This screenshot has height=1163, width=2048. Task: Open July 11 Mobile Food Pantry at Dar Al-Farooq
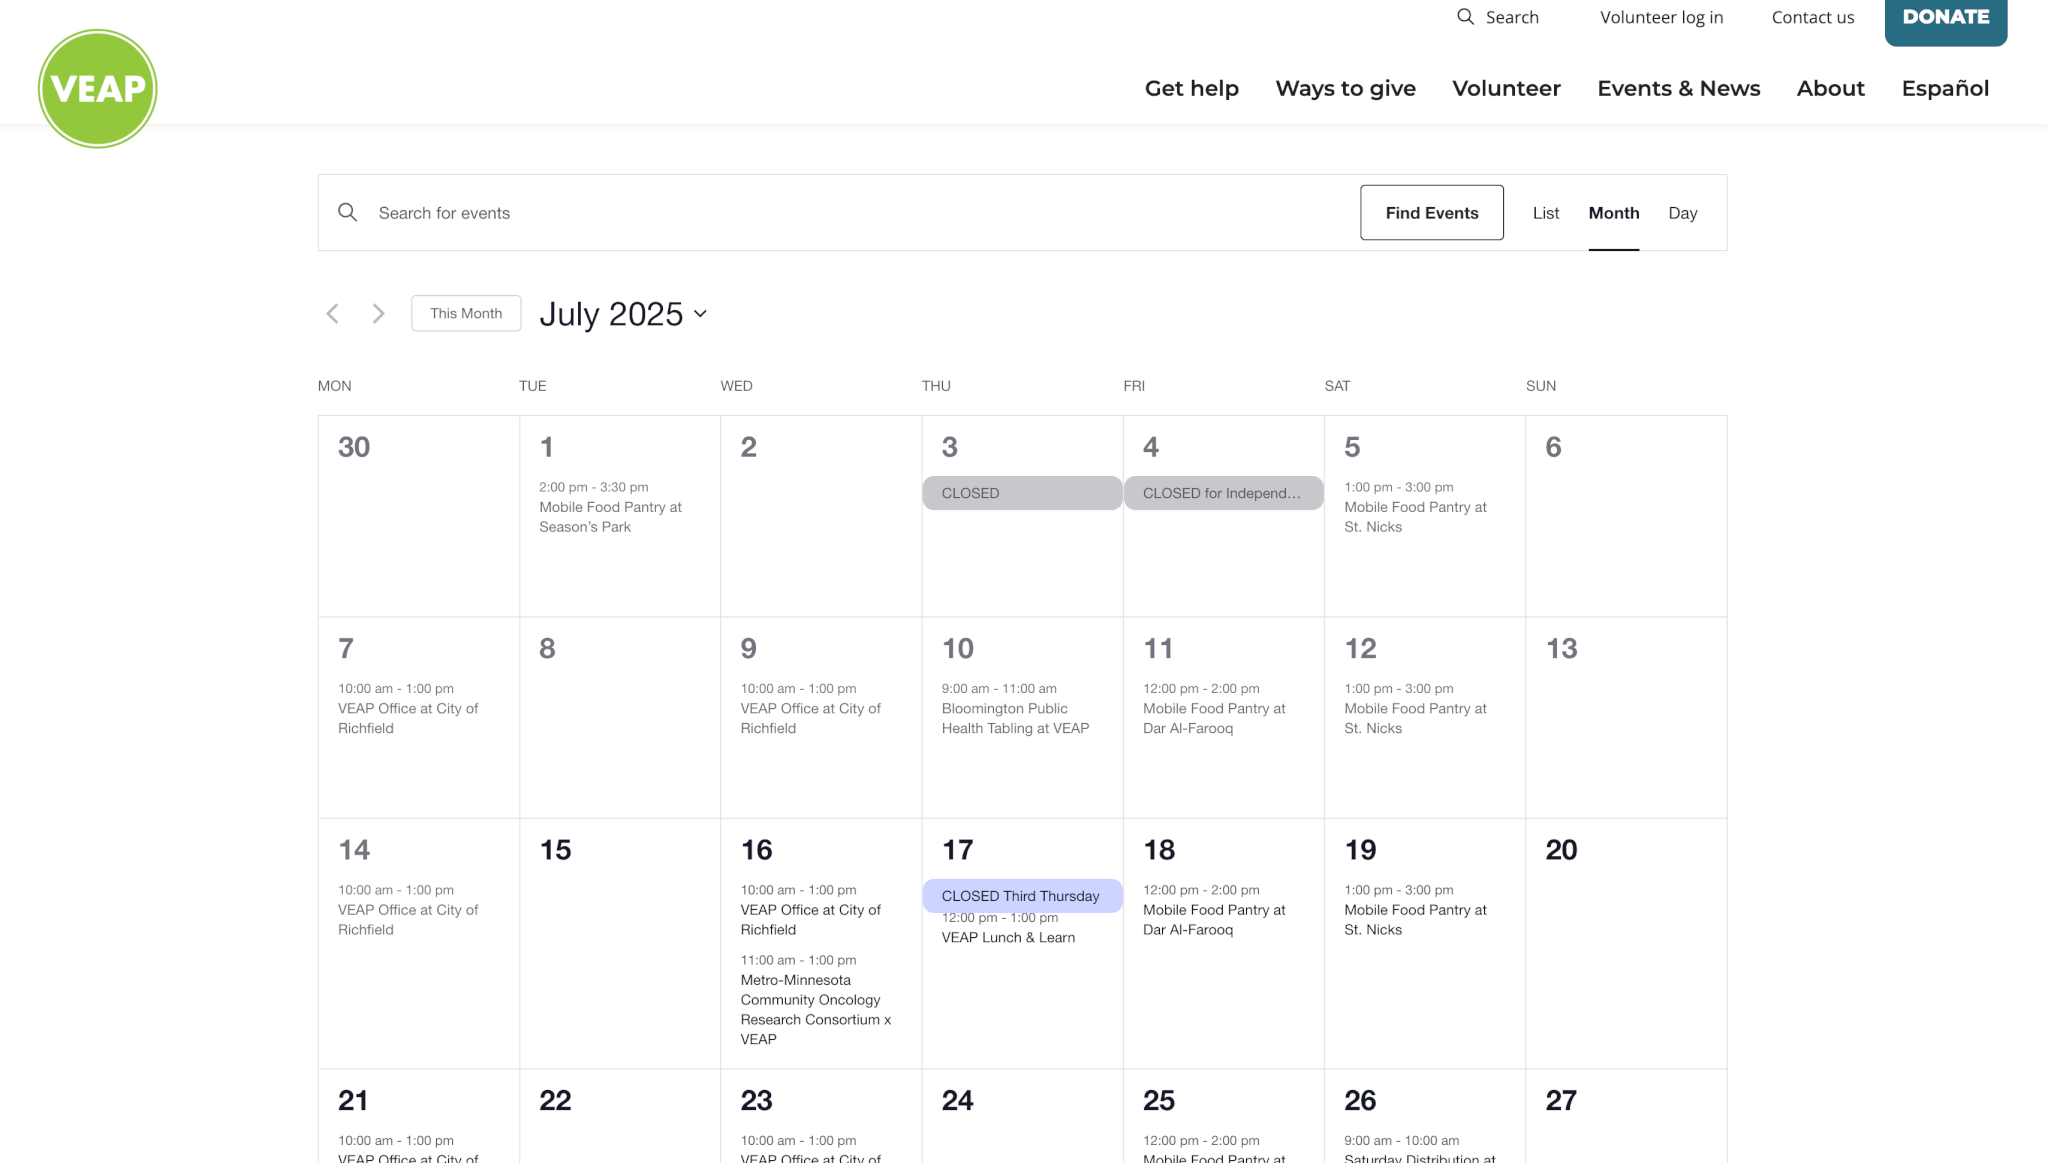click(x=1214, y=718)
